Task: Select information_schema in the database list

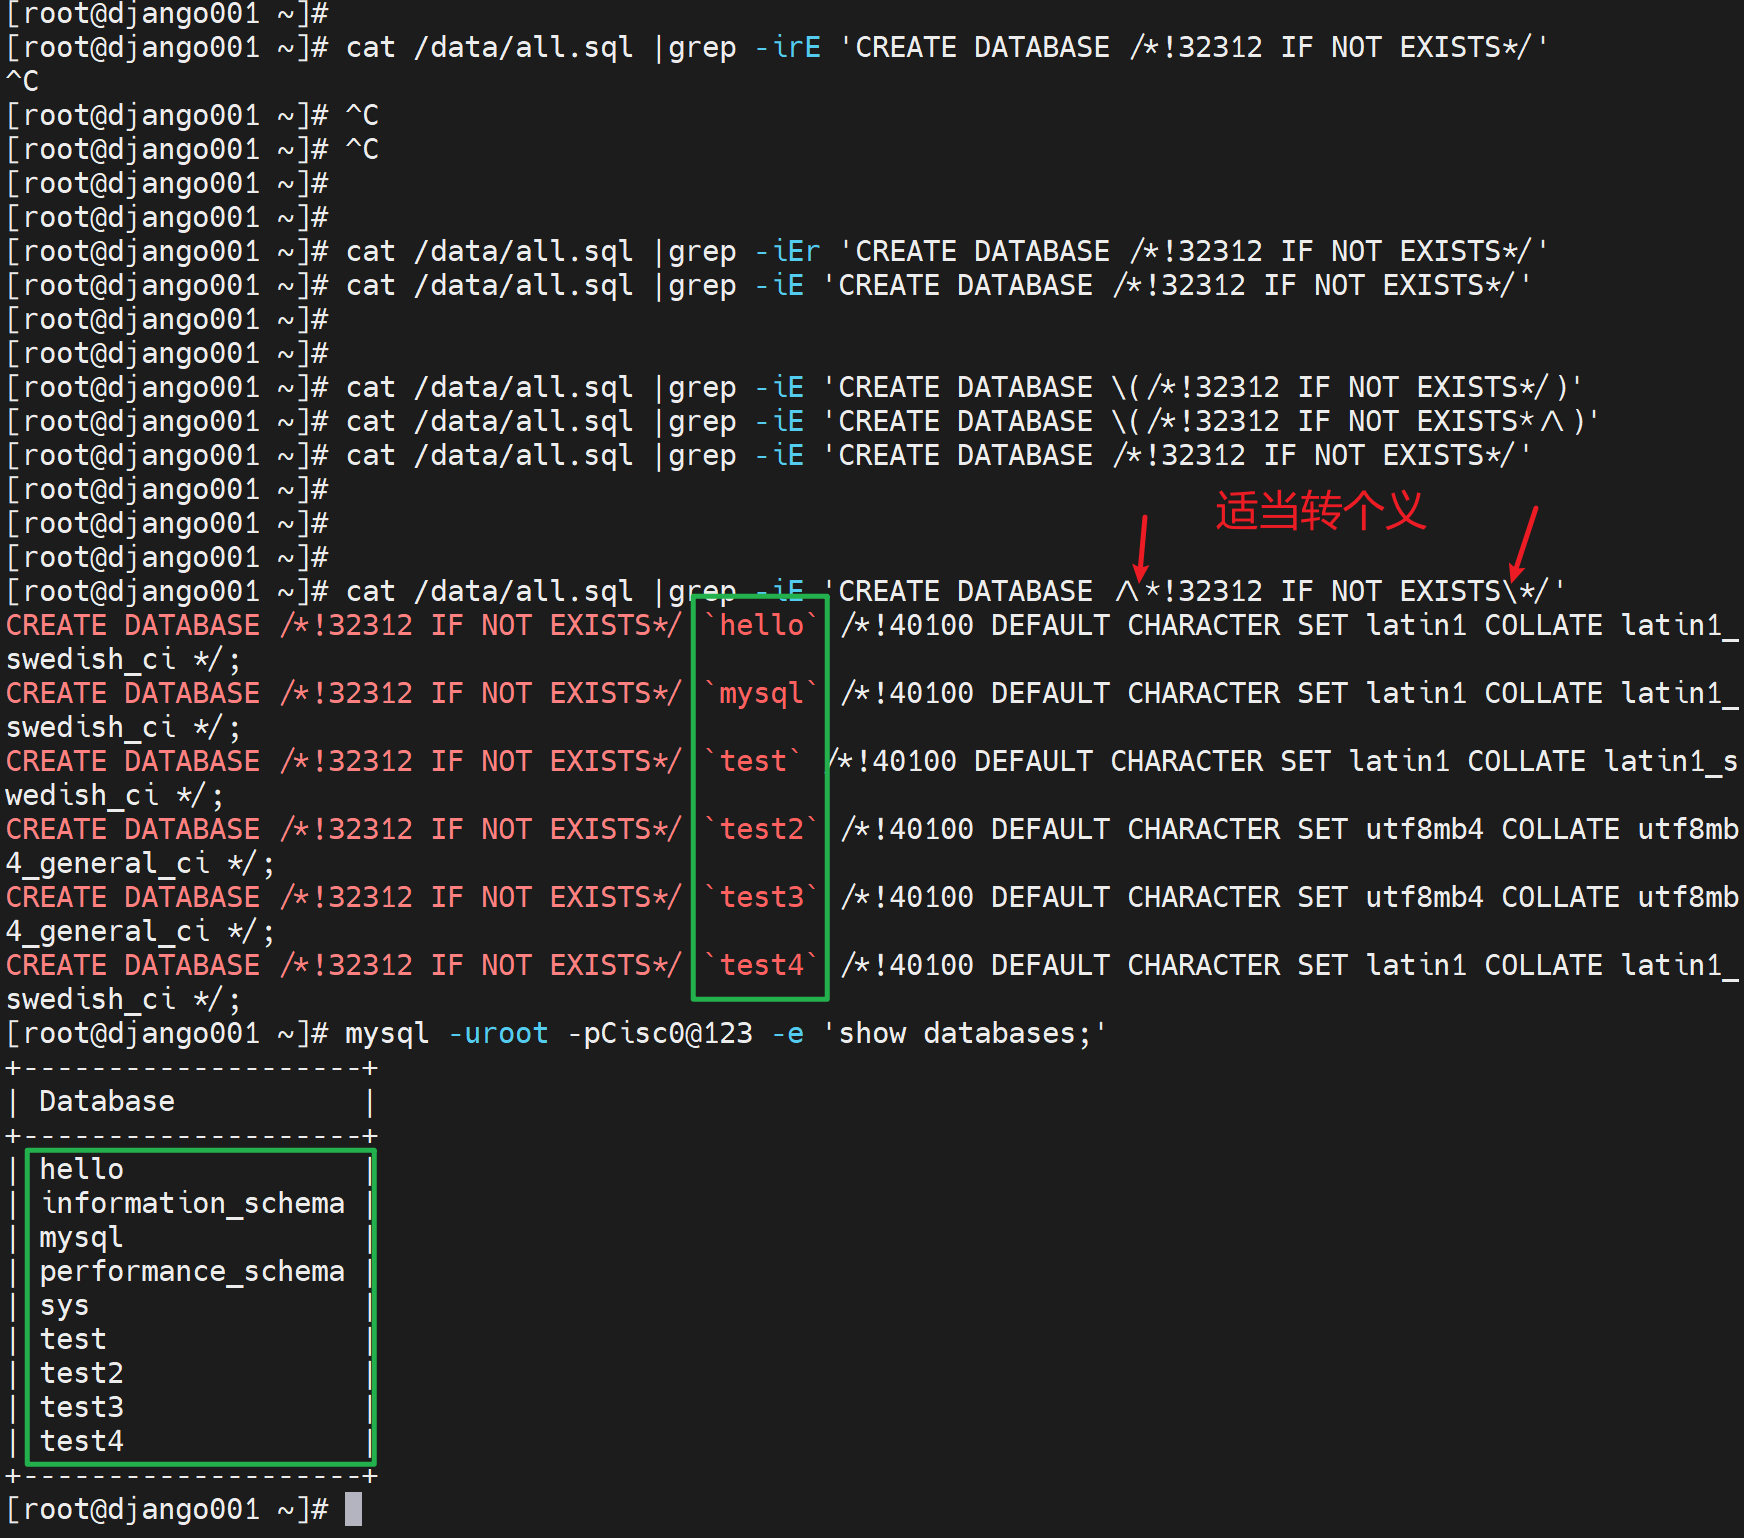Action: click(192, 1203)
